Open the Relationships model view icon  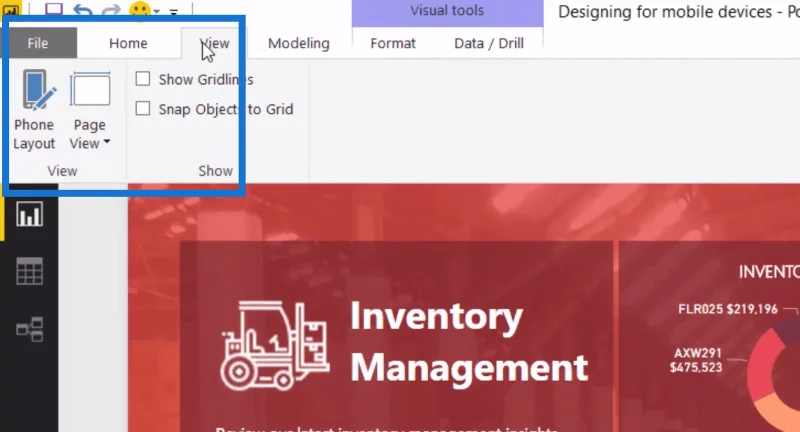(x=30, y=329)
